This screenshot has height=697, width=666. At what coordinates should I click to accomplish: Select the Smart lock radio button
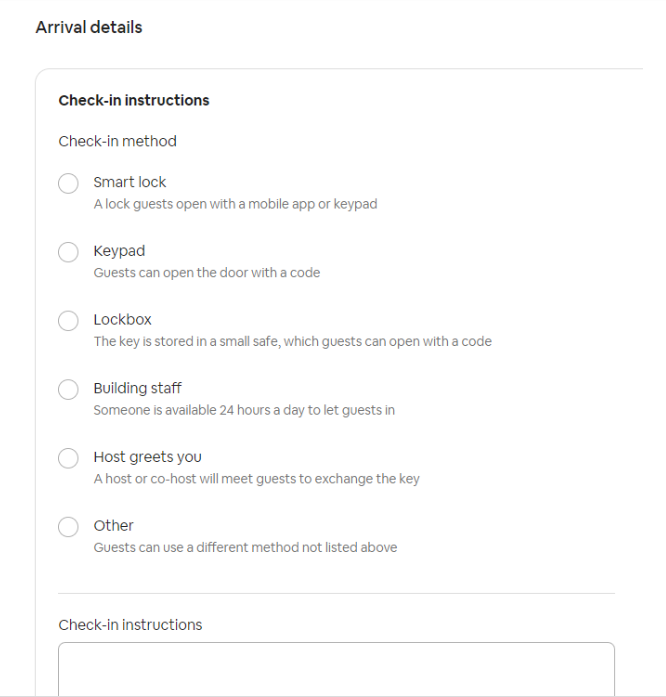pyautogui.click(x=68, y=184)
